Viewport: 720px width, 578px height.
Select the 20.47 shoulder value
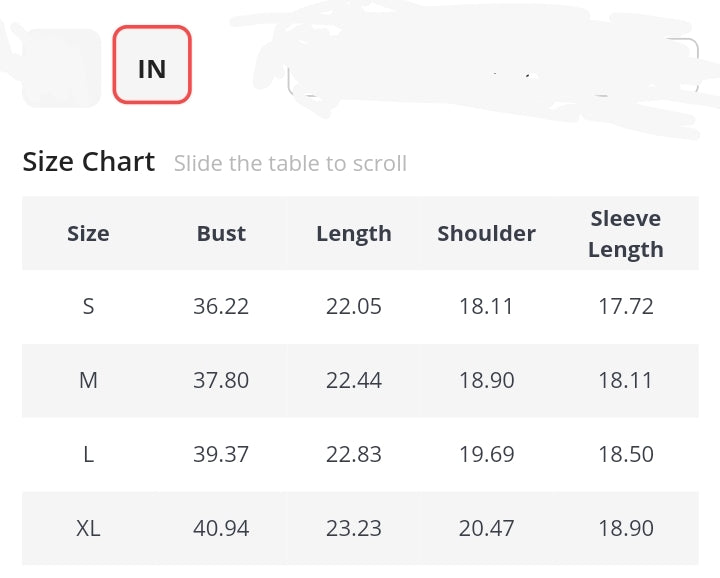click(x=486, y=528)
